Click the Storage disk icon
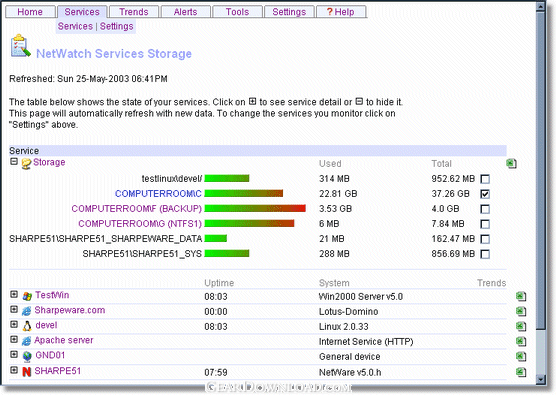This screenshot has height=395, width=556. point(26,163)
